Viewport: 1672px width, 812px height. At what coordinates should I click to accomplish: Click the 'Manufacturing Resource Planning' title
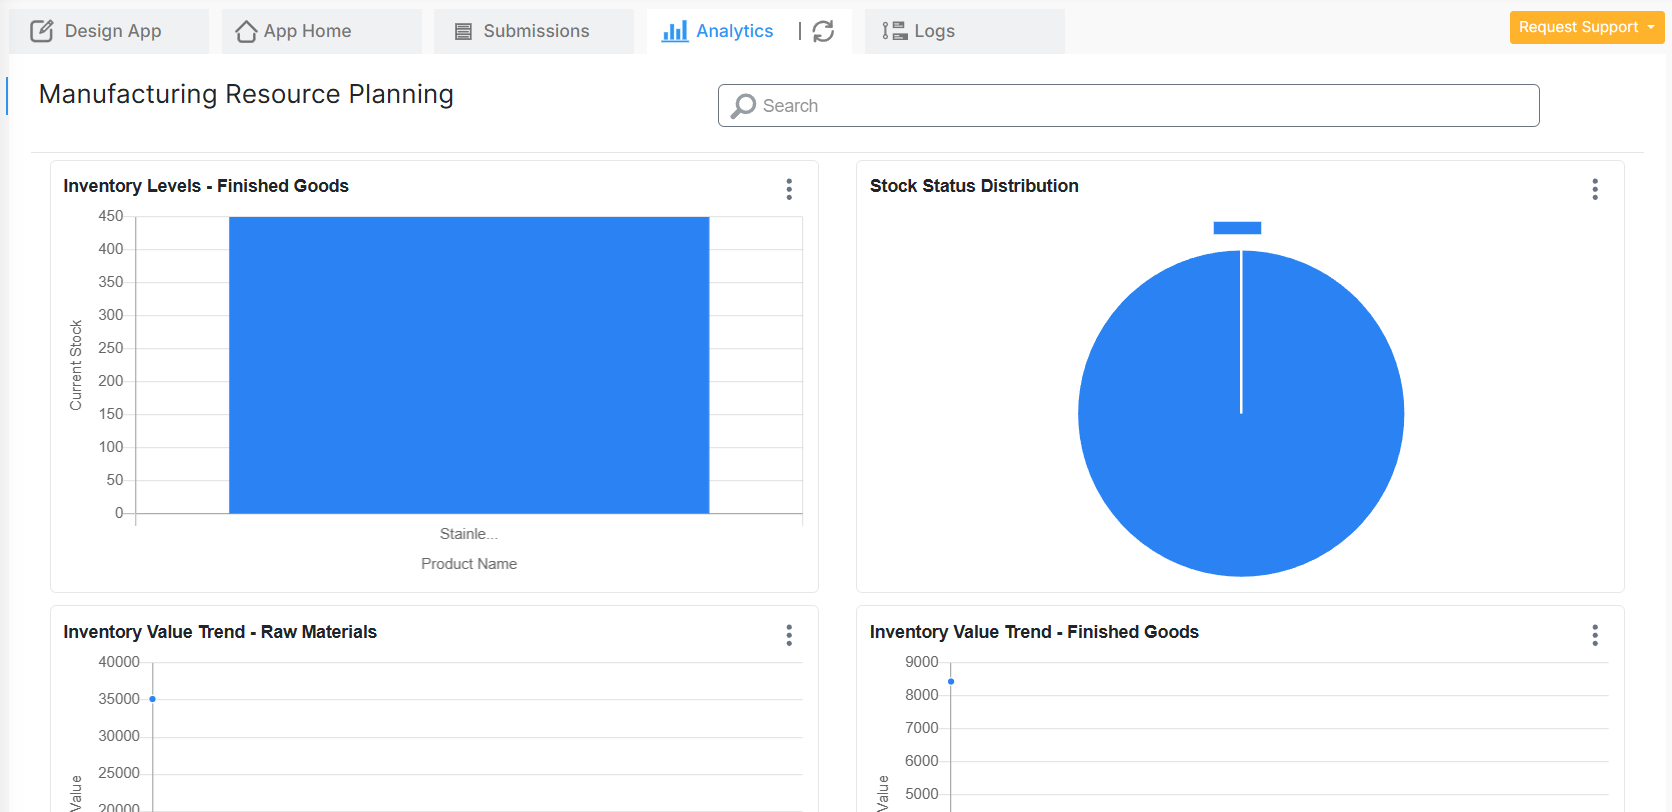coord(246,94)
